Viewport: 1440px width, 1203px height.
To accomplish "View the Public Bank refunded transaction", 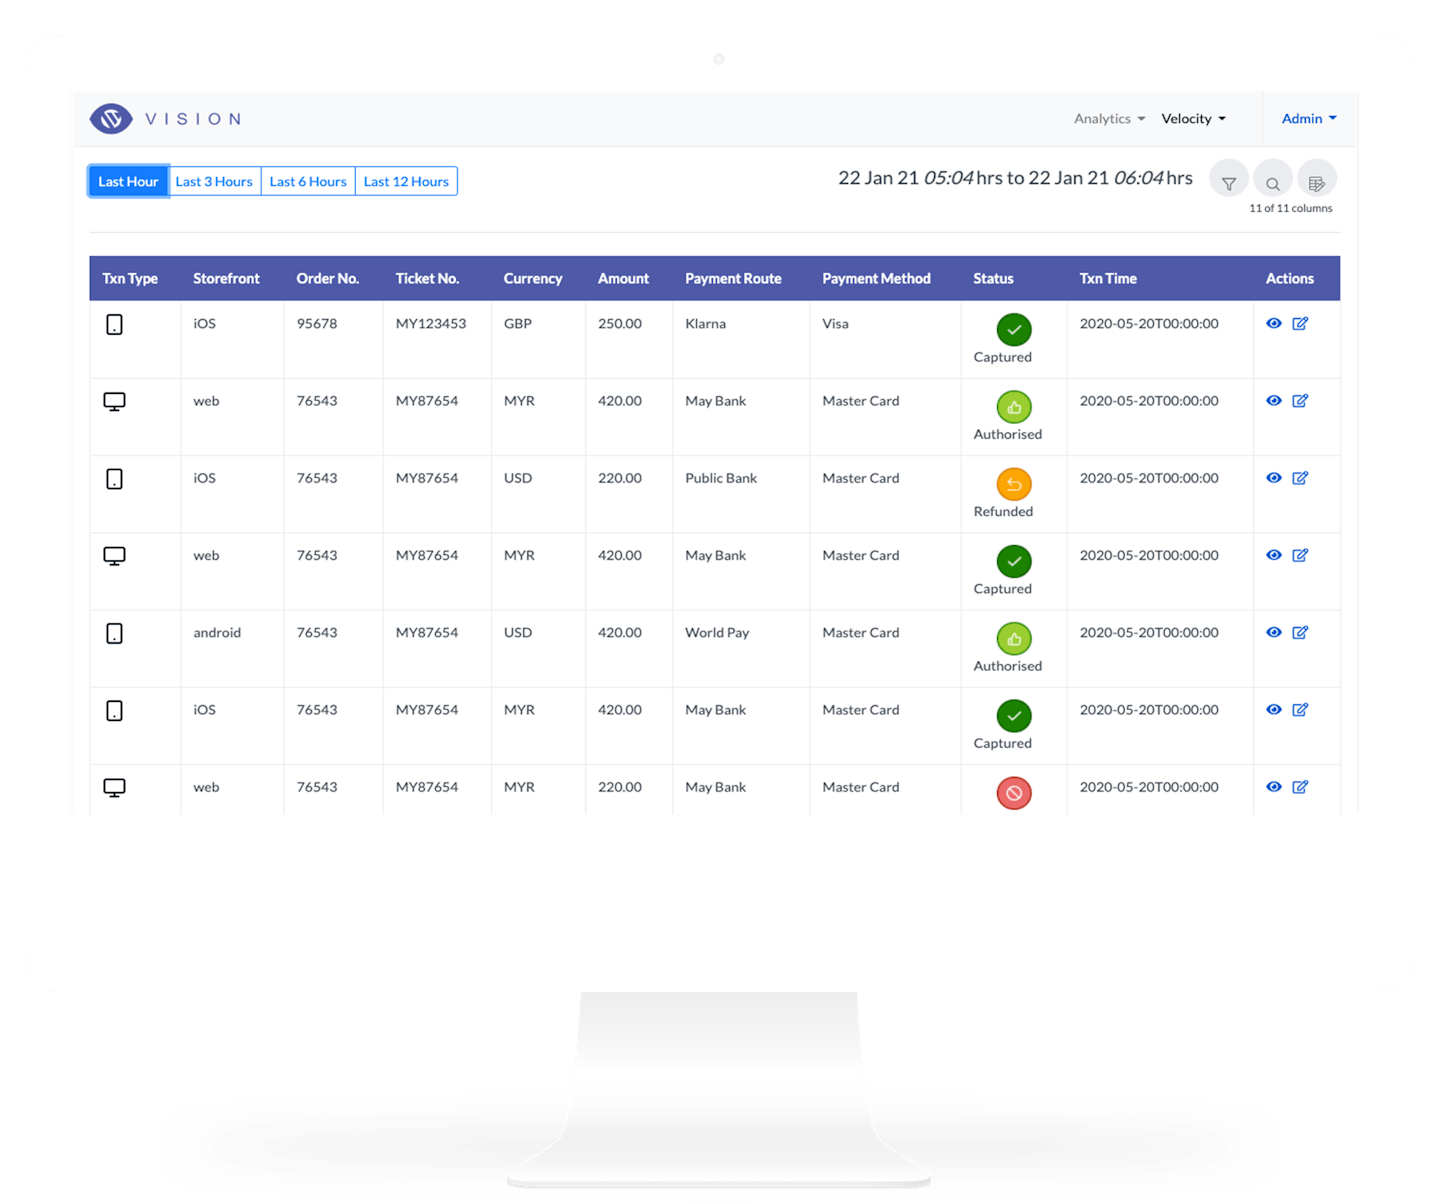I will click(x=1274, y=478).
